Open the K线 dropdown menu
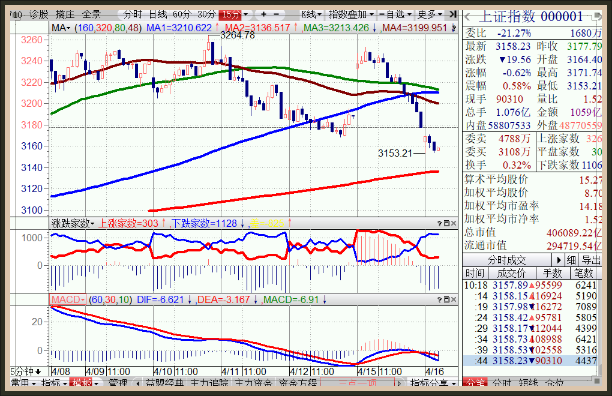 coord(311,14)
